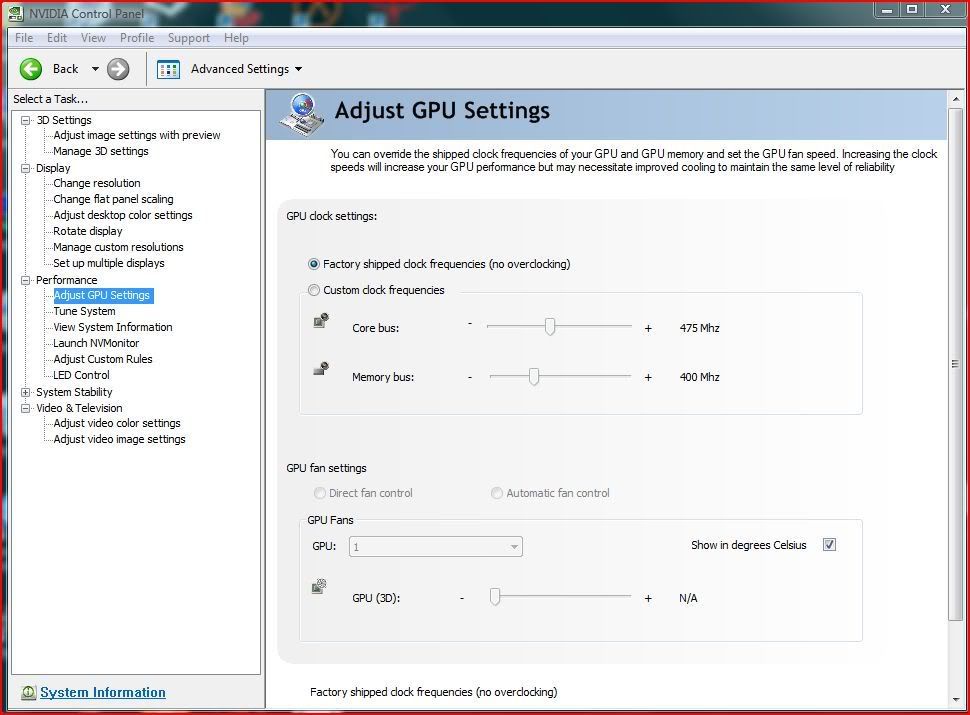Click the plus sign beside GPU (3D) slider
The width and height of the screenshot is (970, 715).
click(x=648, y=599)
